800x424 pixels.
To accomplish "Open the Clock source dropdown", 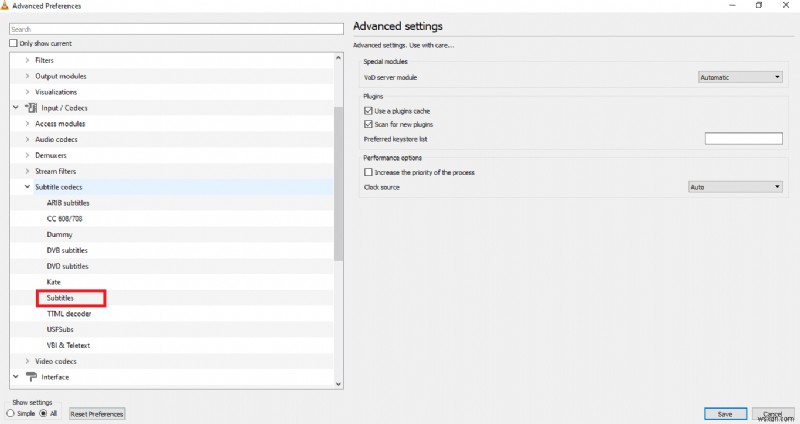I will [735, 187].
